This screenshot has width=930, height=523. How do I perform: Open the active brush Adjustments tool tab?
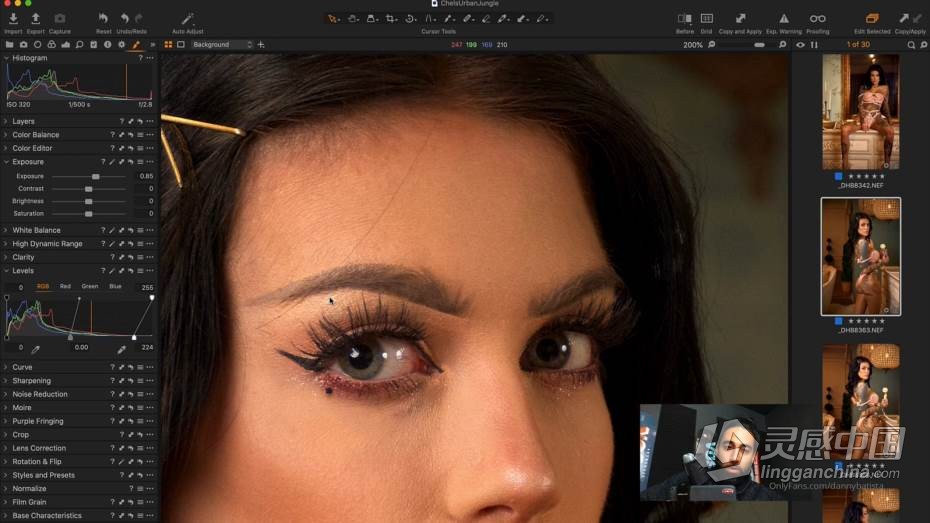coord(136,44)
